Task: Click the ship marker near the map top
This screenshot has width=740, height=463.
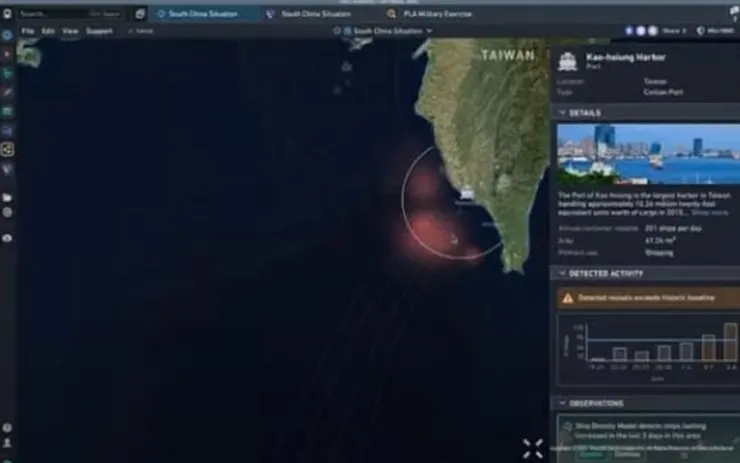Action: click(346, 66)
